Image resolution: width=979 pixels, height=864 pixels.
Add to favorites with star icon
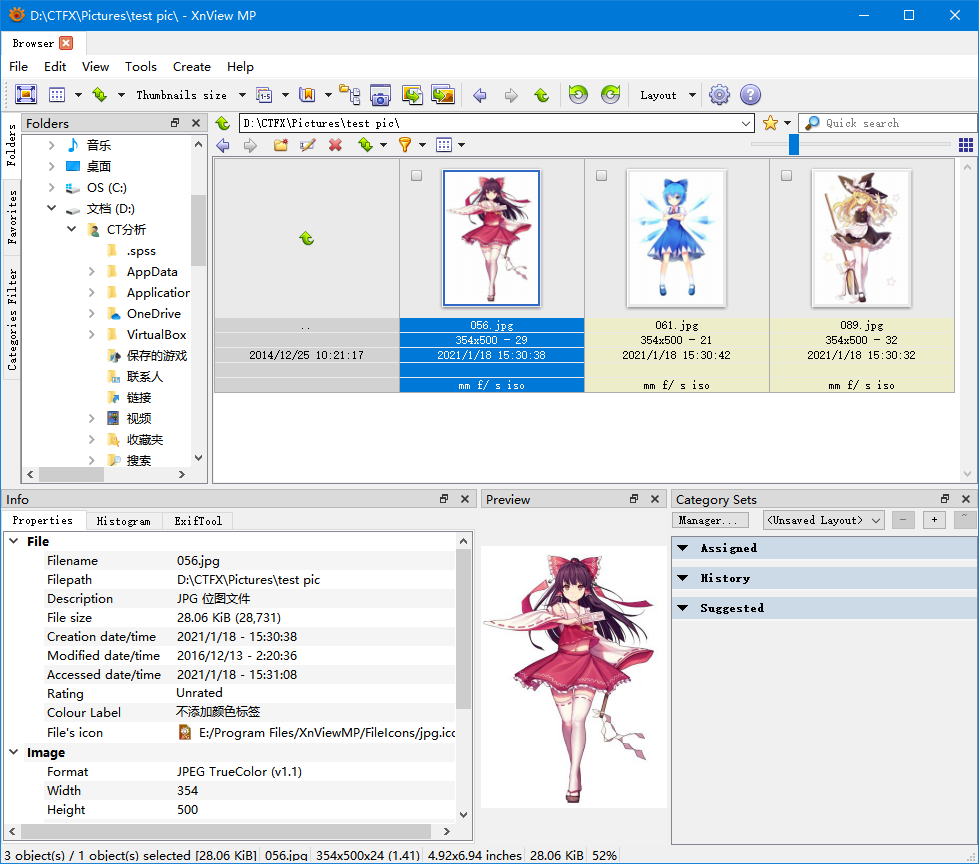(x=770, y=123)
